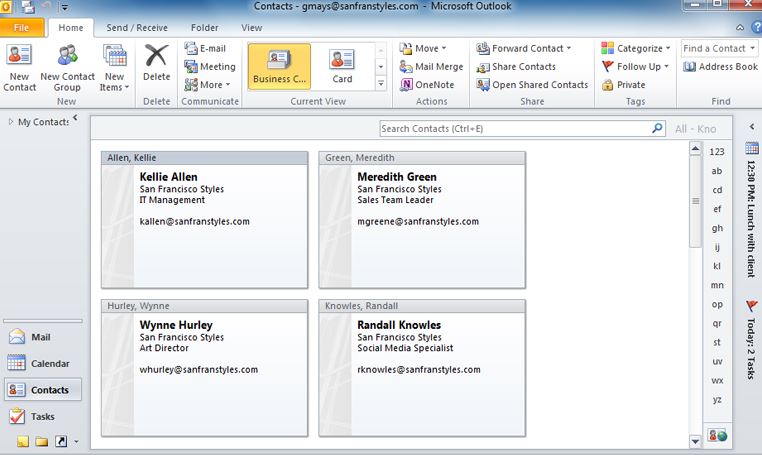Open the Move dropdown
Screen dimensions: 762x455
(x=423, y=48)
